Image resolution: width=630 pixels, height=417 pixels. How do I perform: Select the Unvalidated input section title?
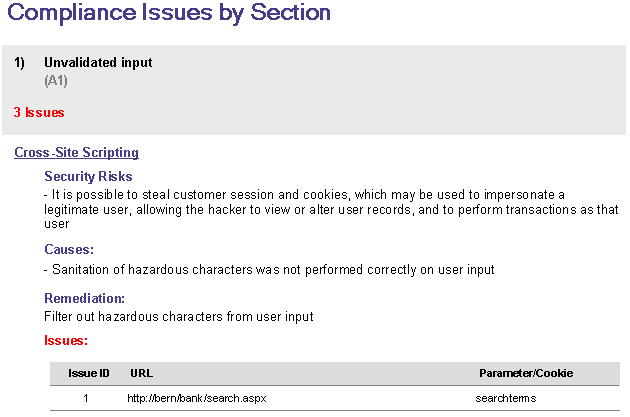click(98, 62)
